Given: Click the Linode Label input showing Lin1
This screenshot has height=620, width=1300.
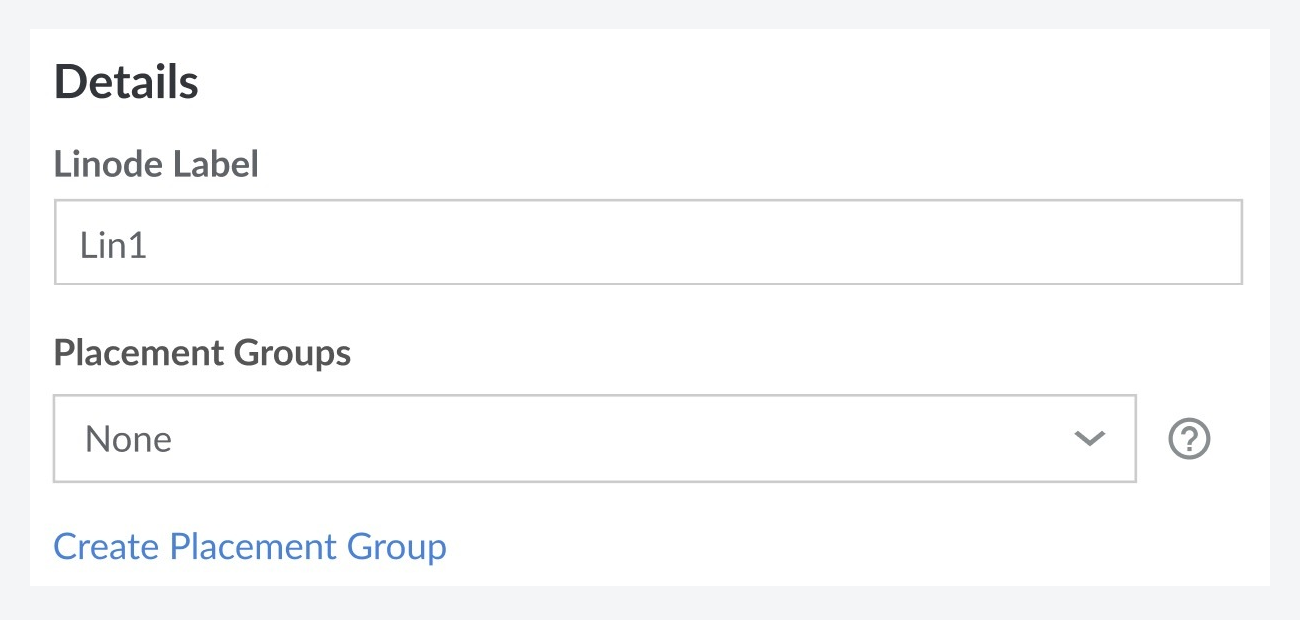Looking at the screenshot, I should click(x=648, y=242).
